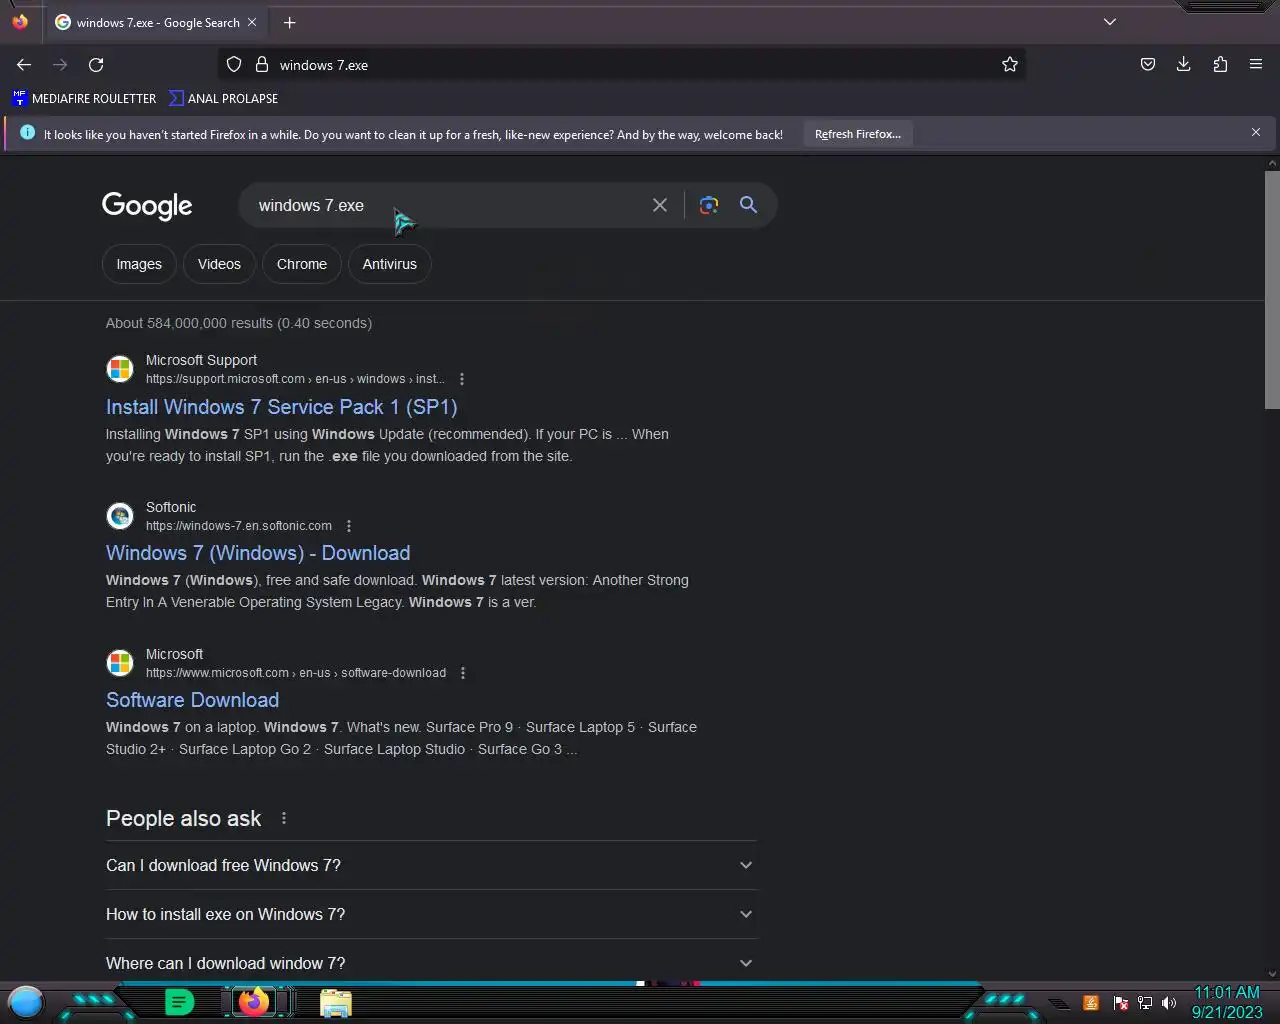Open the Start orb
This screenshot has width=1280, height=1024.
click(x=26, y=1002)
